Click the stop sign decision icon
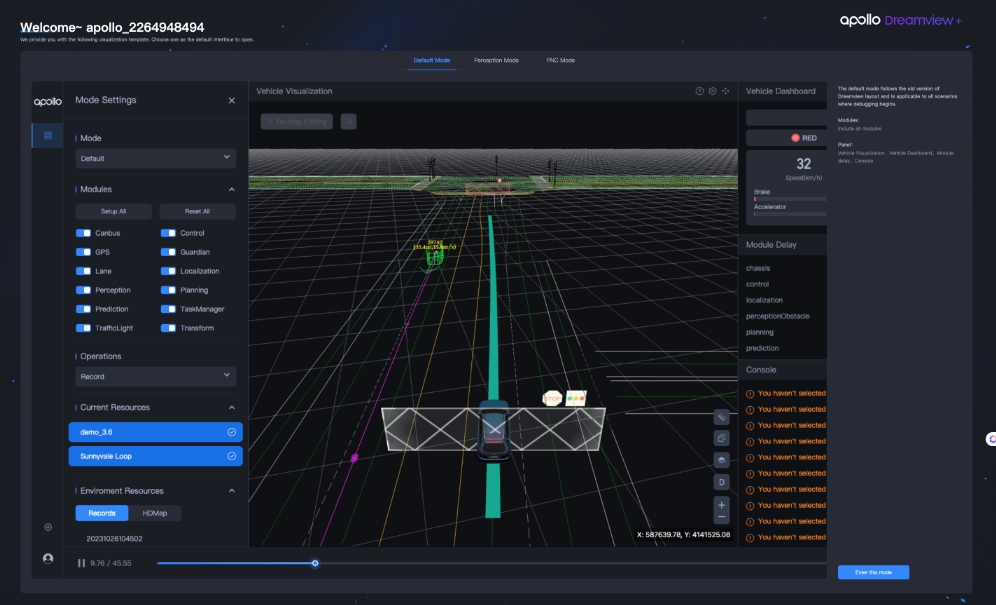 pos(553,398)
